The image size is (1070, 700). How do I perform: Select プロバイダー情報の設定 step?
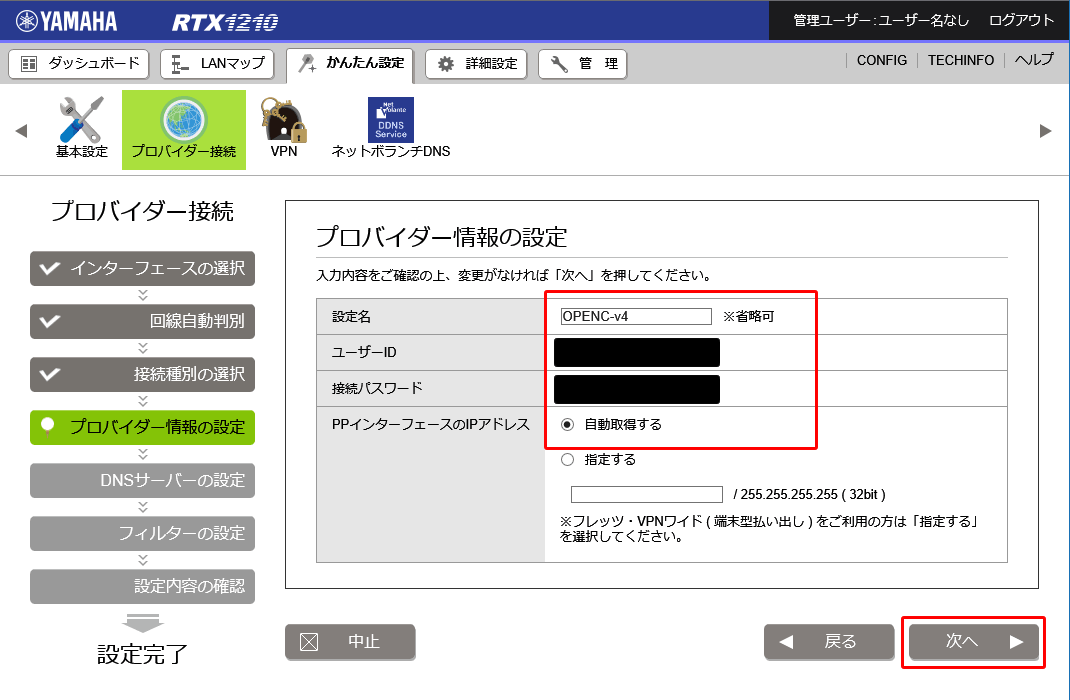143,427
